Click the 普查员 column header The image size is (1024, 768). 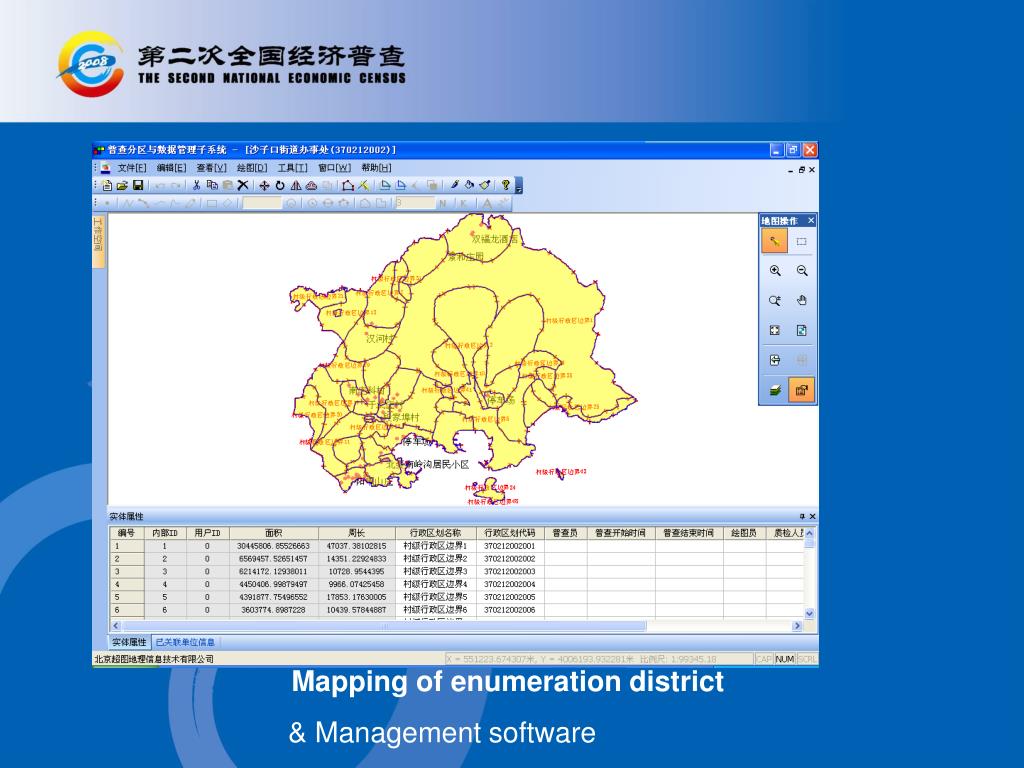pyautogui.click(x=566, y=533)
